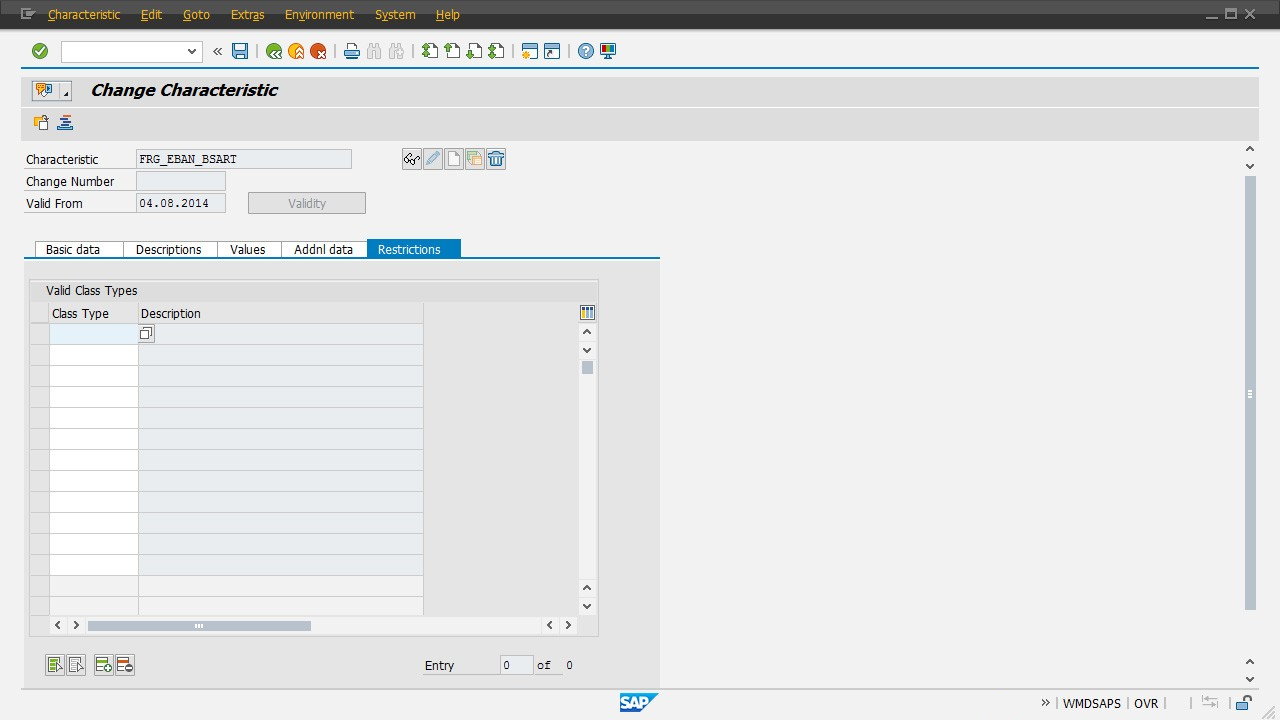Open the command field dropdown arrow

pos(192,51)
